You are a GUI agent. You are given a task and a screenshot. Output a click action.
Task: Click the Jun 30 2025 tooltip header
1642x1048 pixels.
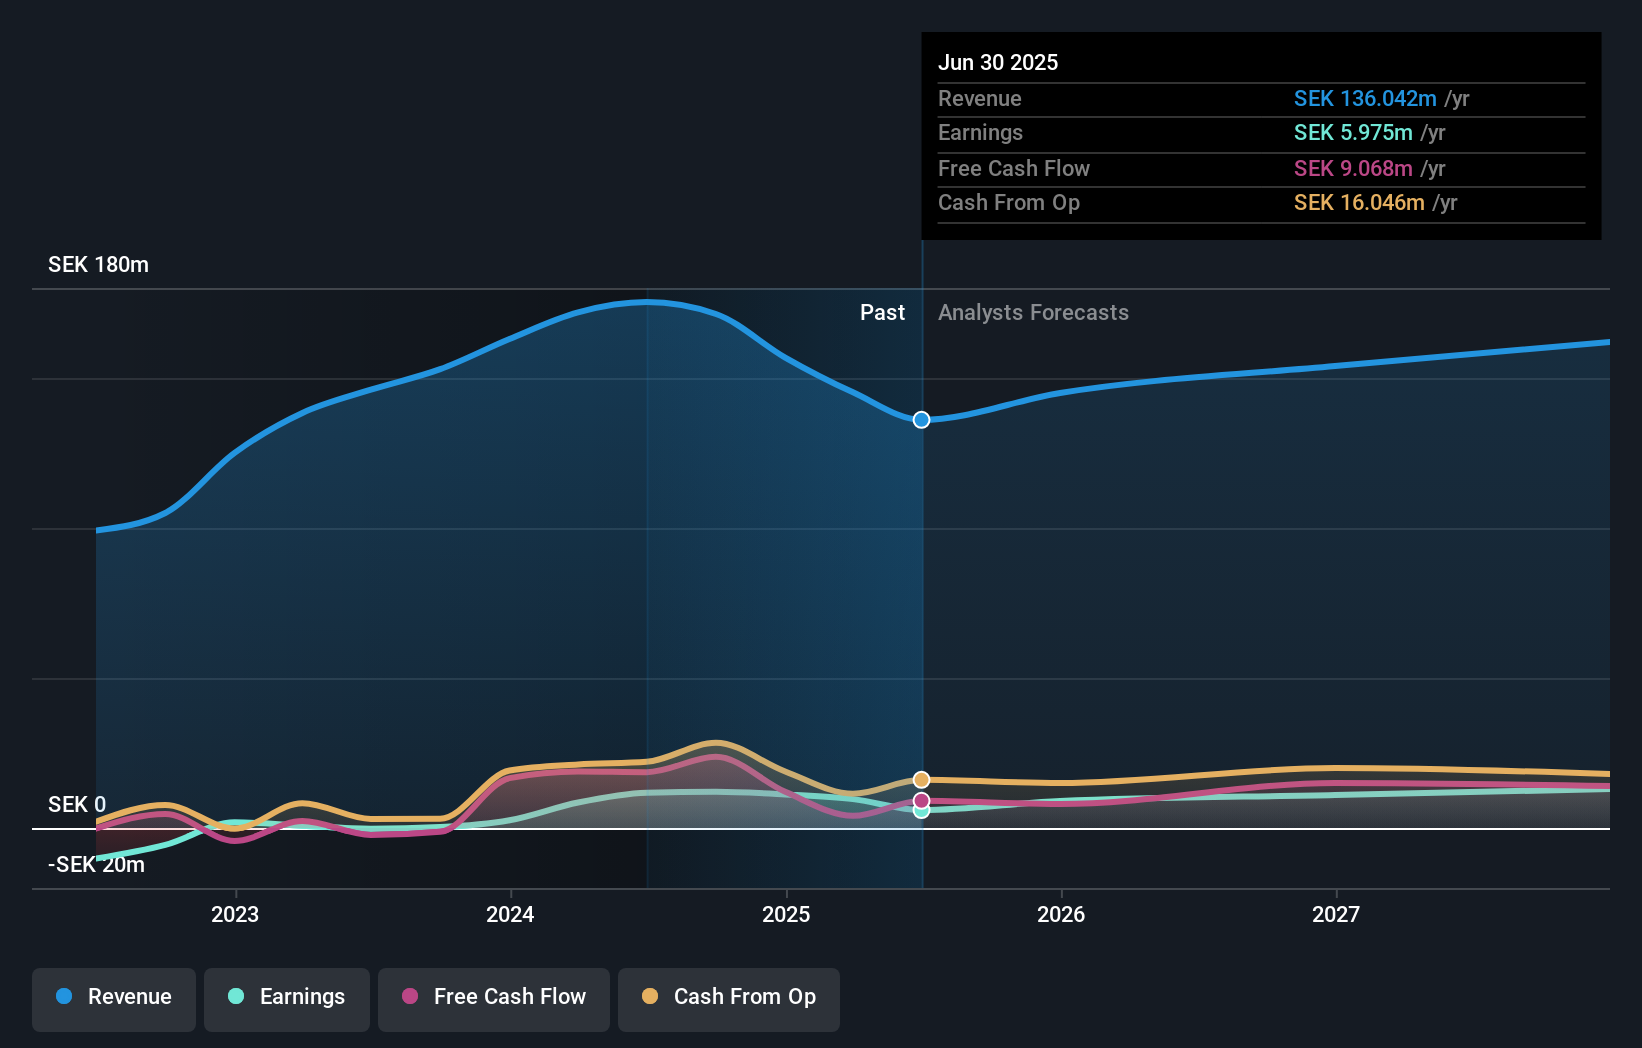[998, 62]
